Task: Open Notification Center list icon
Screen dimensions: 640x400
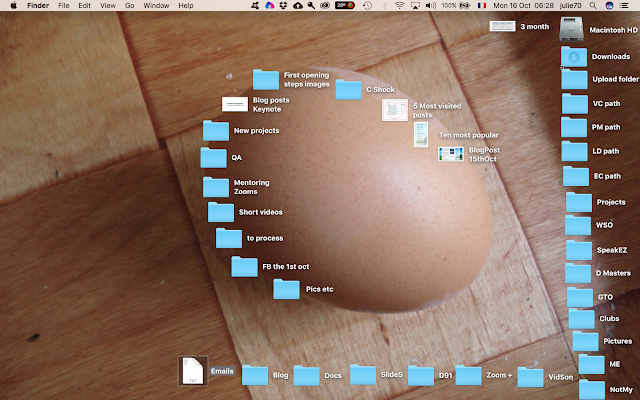Action: [624, 5]
